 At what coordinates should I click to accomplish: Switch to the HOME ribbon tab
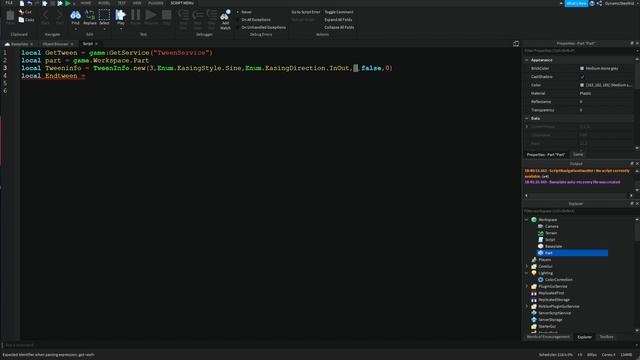pyautogui.click(x=86, y=3)
